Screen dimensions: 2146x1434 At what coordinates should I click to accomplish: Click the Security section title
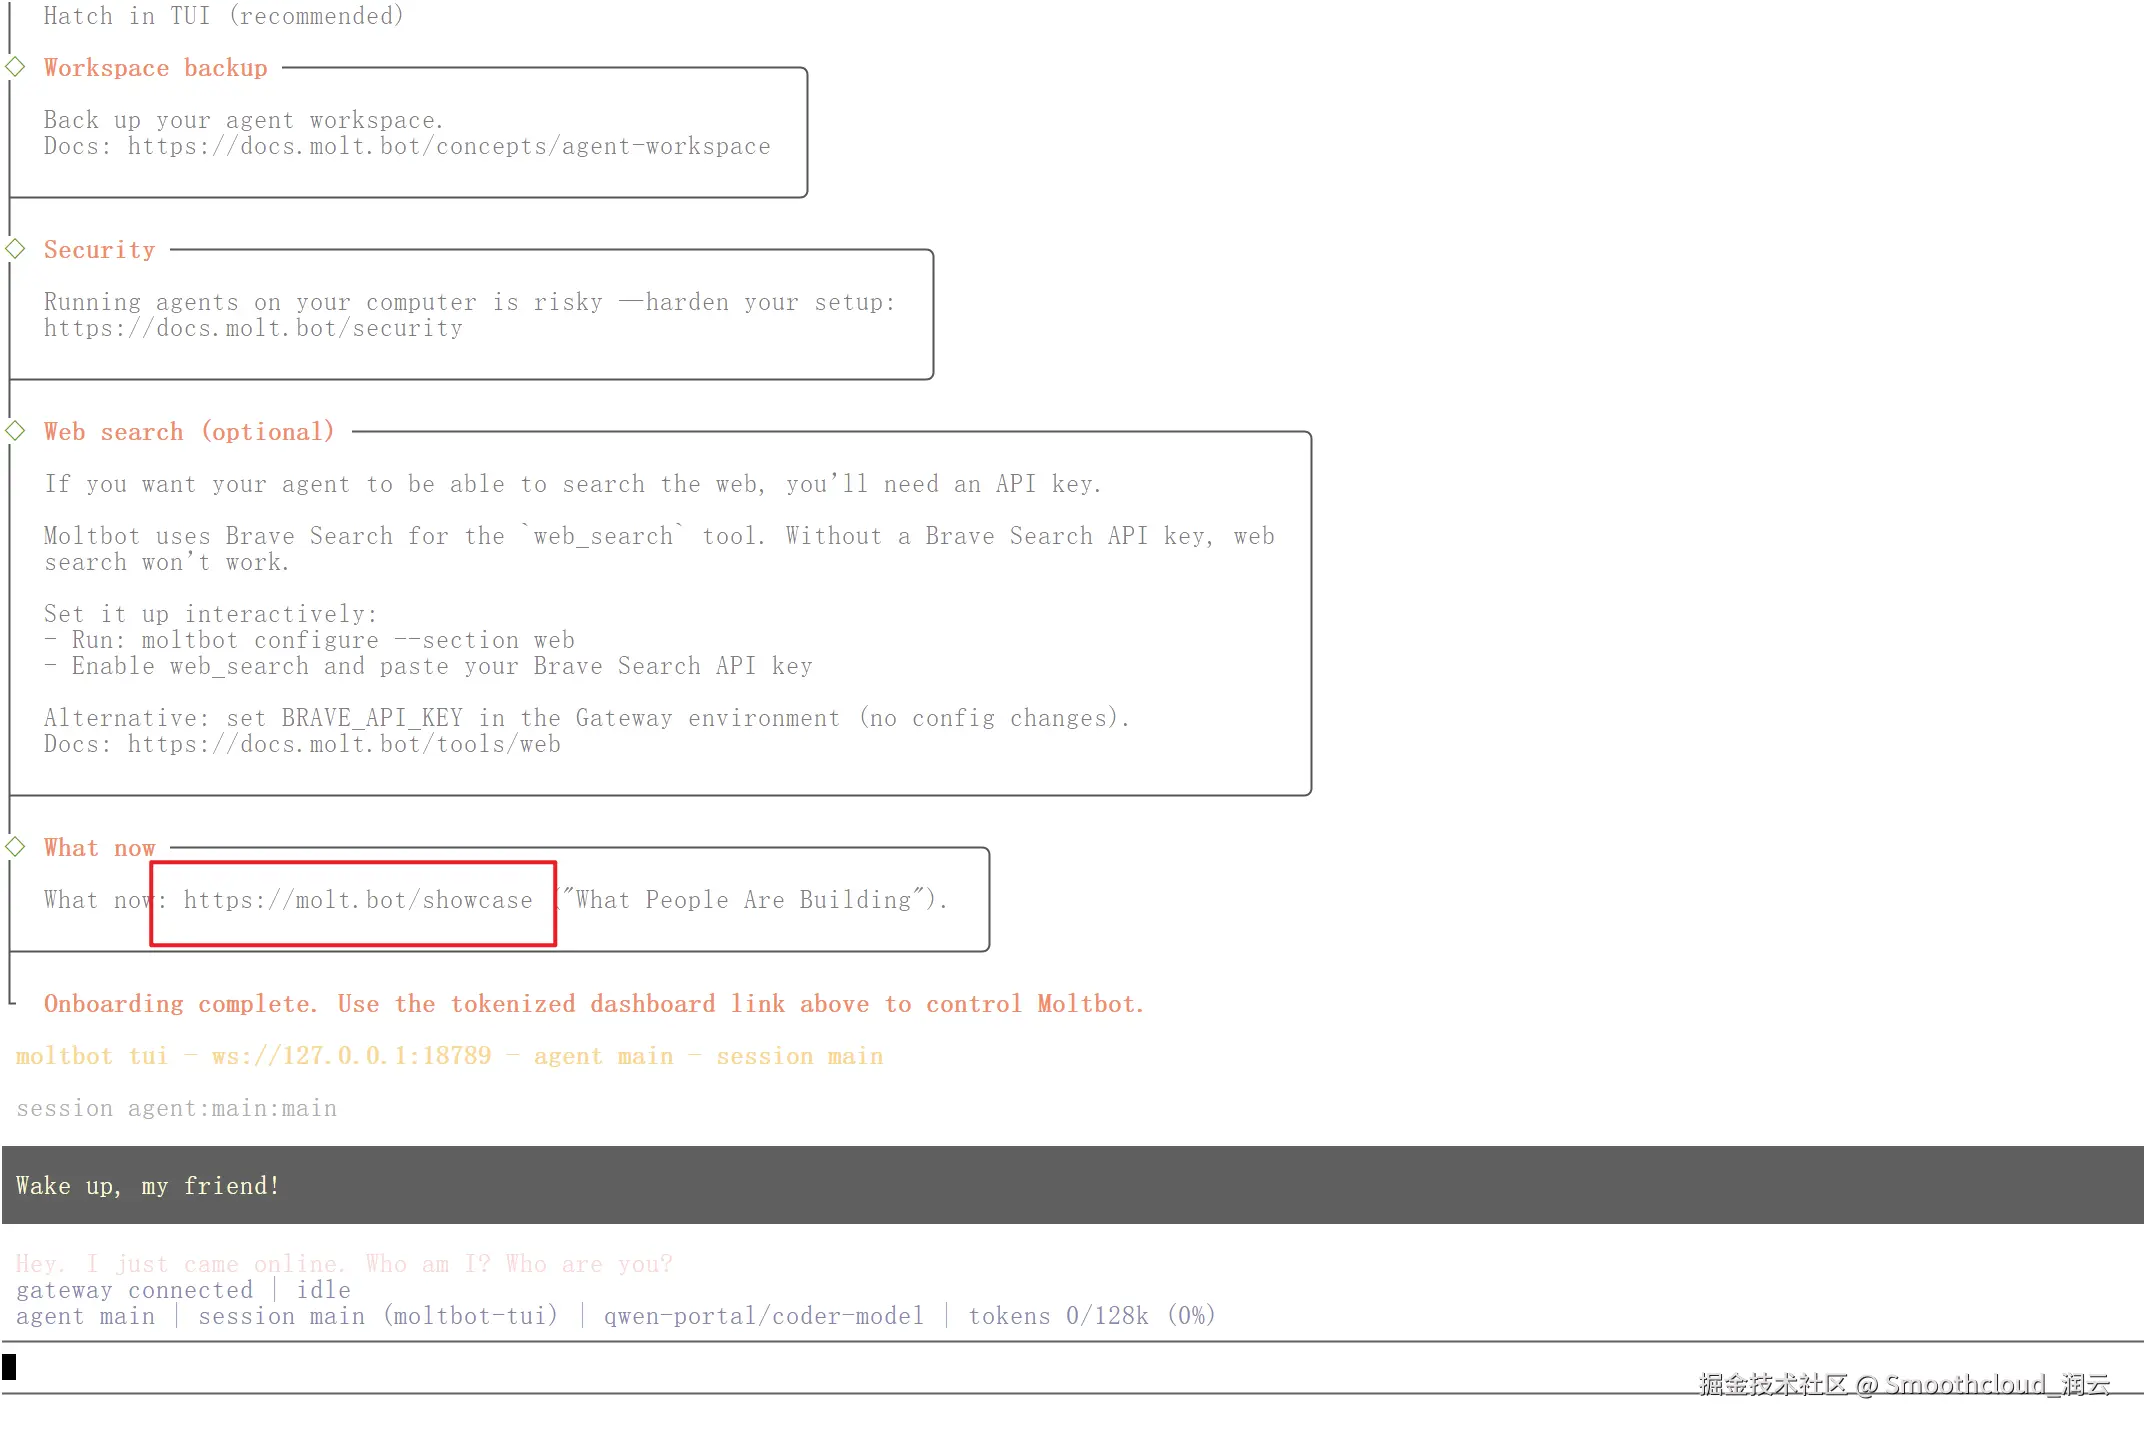[x=99, y=250]
